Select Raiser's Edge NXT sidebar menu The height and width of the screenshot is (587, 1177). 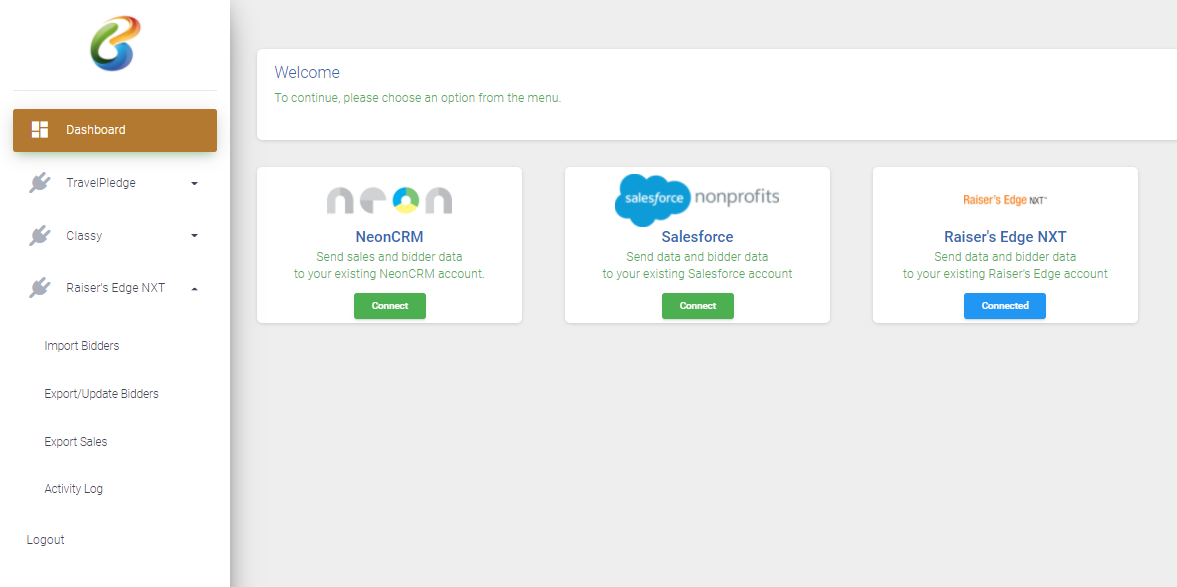pos(115,288)
